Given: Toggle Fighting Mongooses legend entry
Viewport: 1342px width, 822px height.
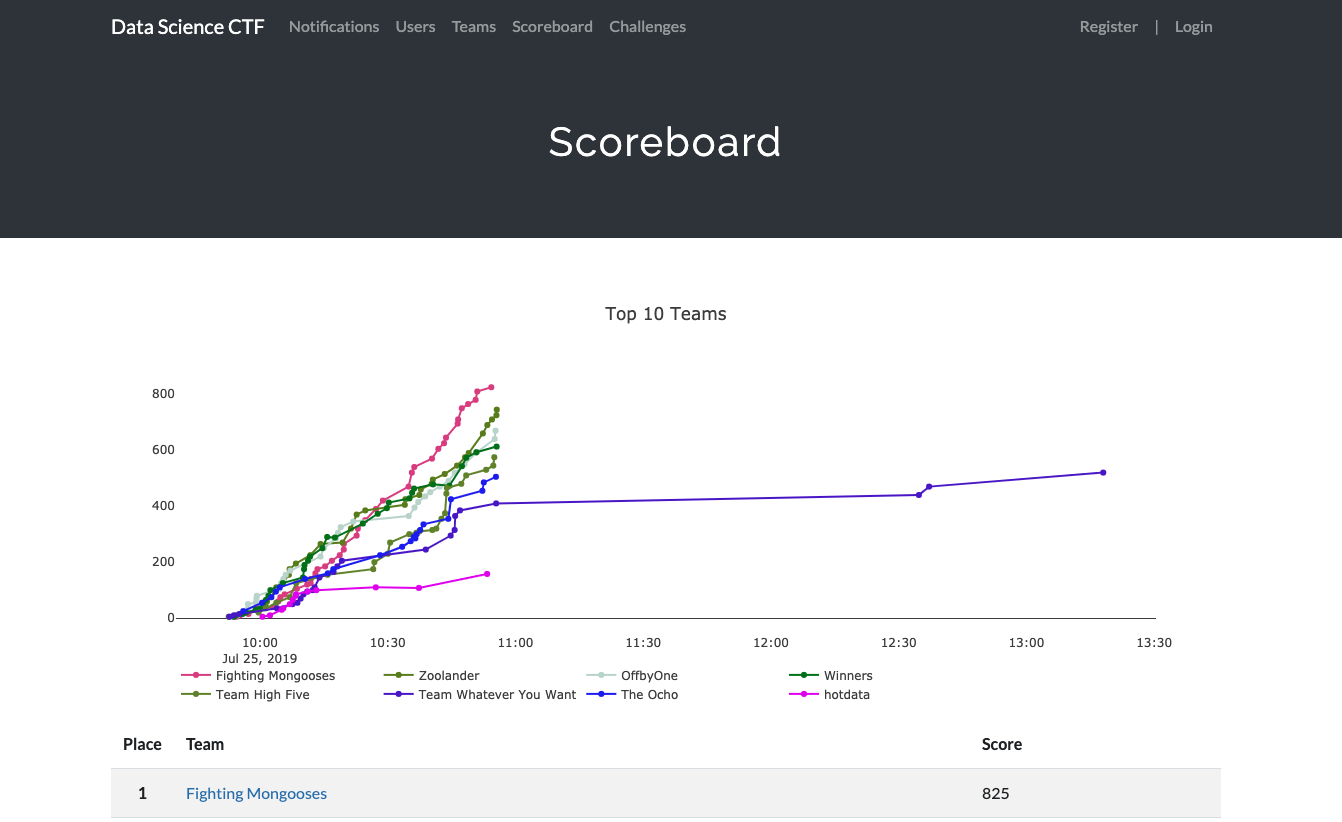Looking at the screenshot, I should 258,676.
